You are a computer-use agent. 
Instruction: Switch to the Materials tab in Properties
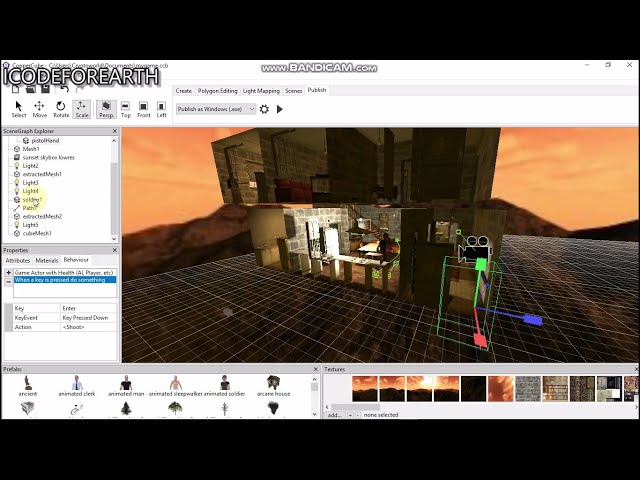click(x=47, y=260)
